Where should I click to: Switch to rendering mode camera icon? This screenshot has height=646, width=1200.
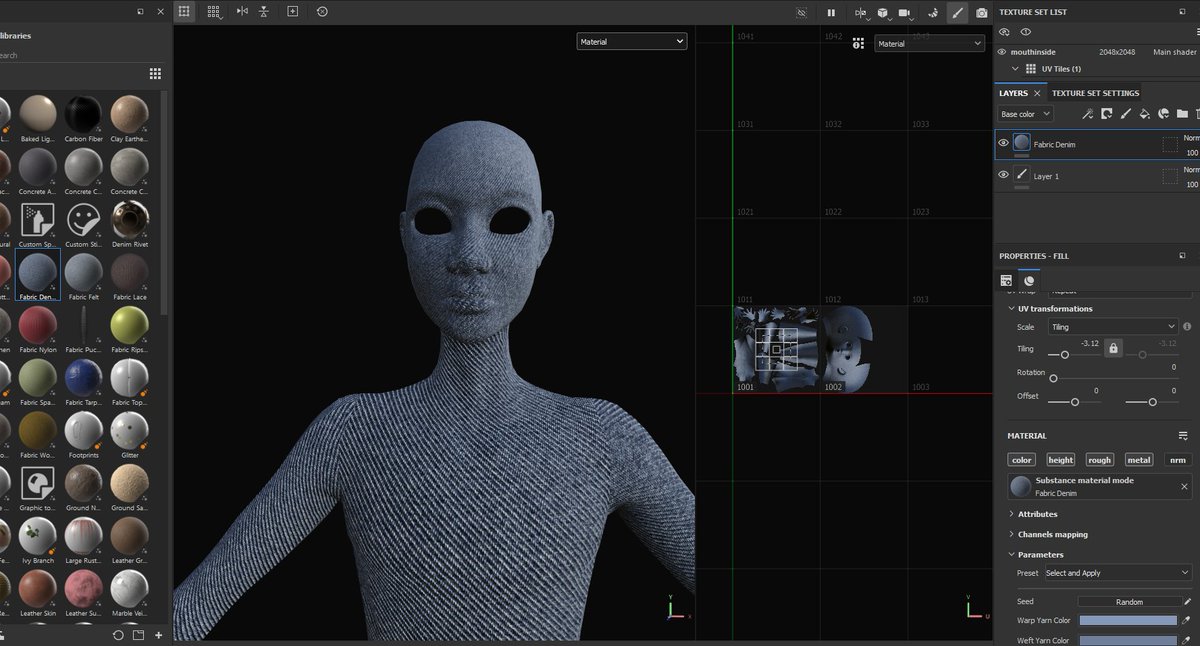981,13
